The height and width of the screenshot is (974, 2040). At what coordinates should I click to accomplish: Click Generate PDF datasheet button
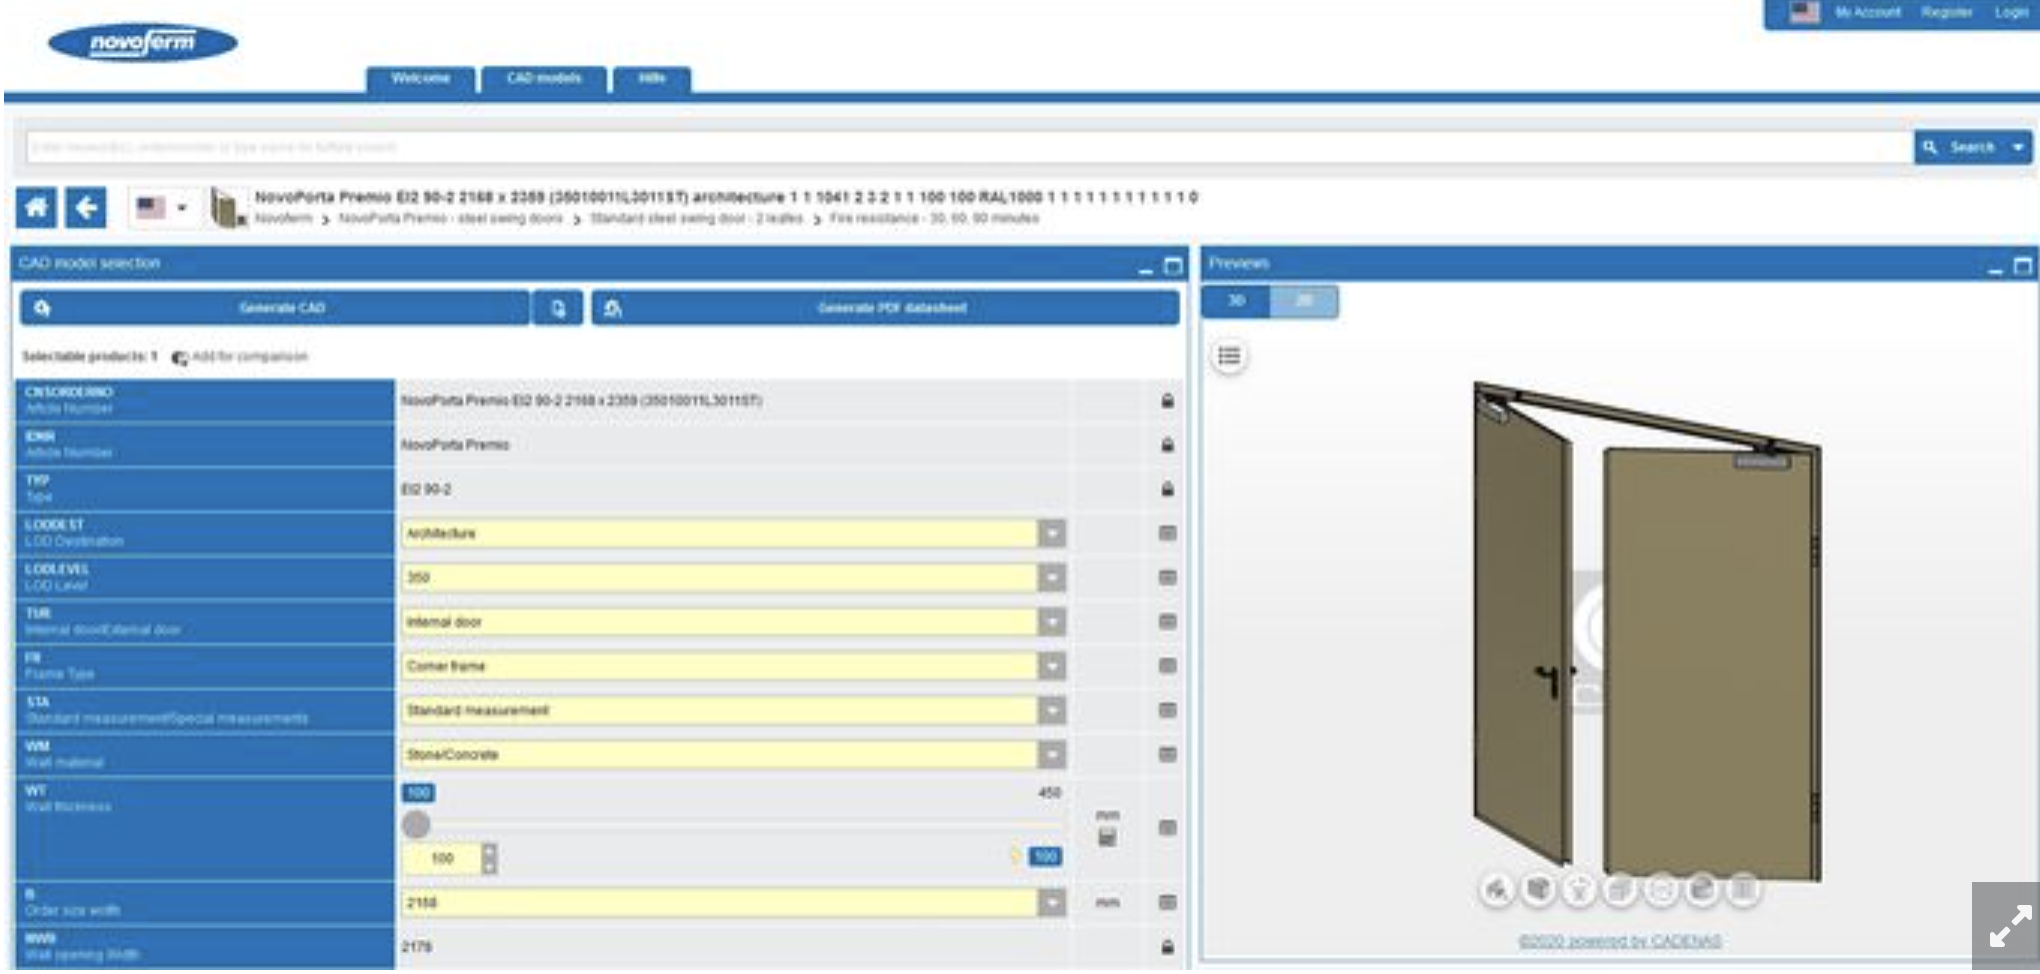pos(886,308)
